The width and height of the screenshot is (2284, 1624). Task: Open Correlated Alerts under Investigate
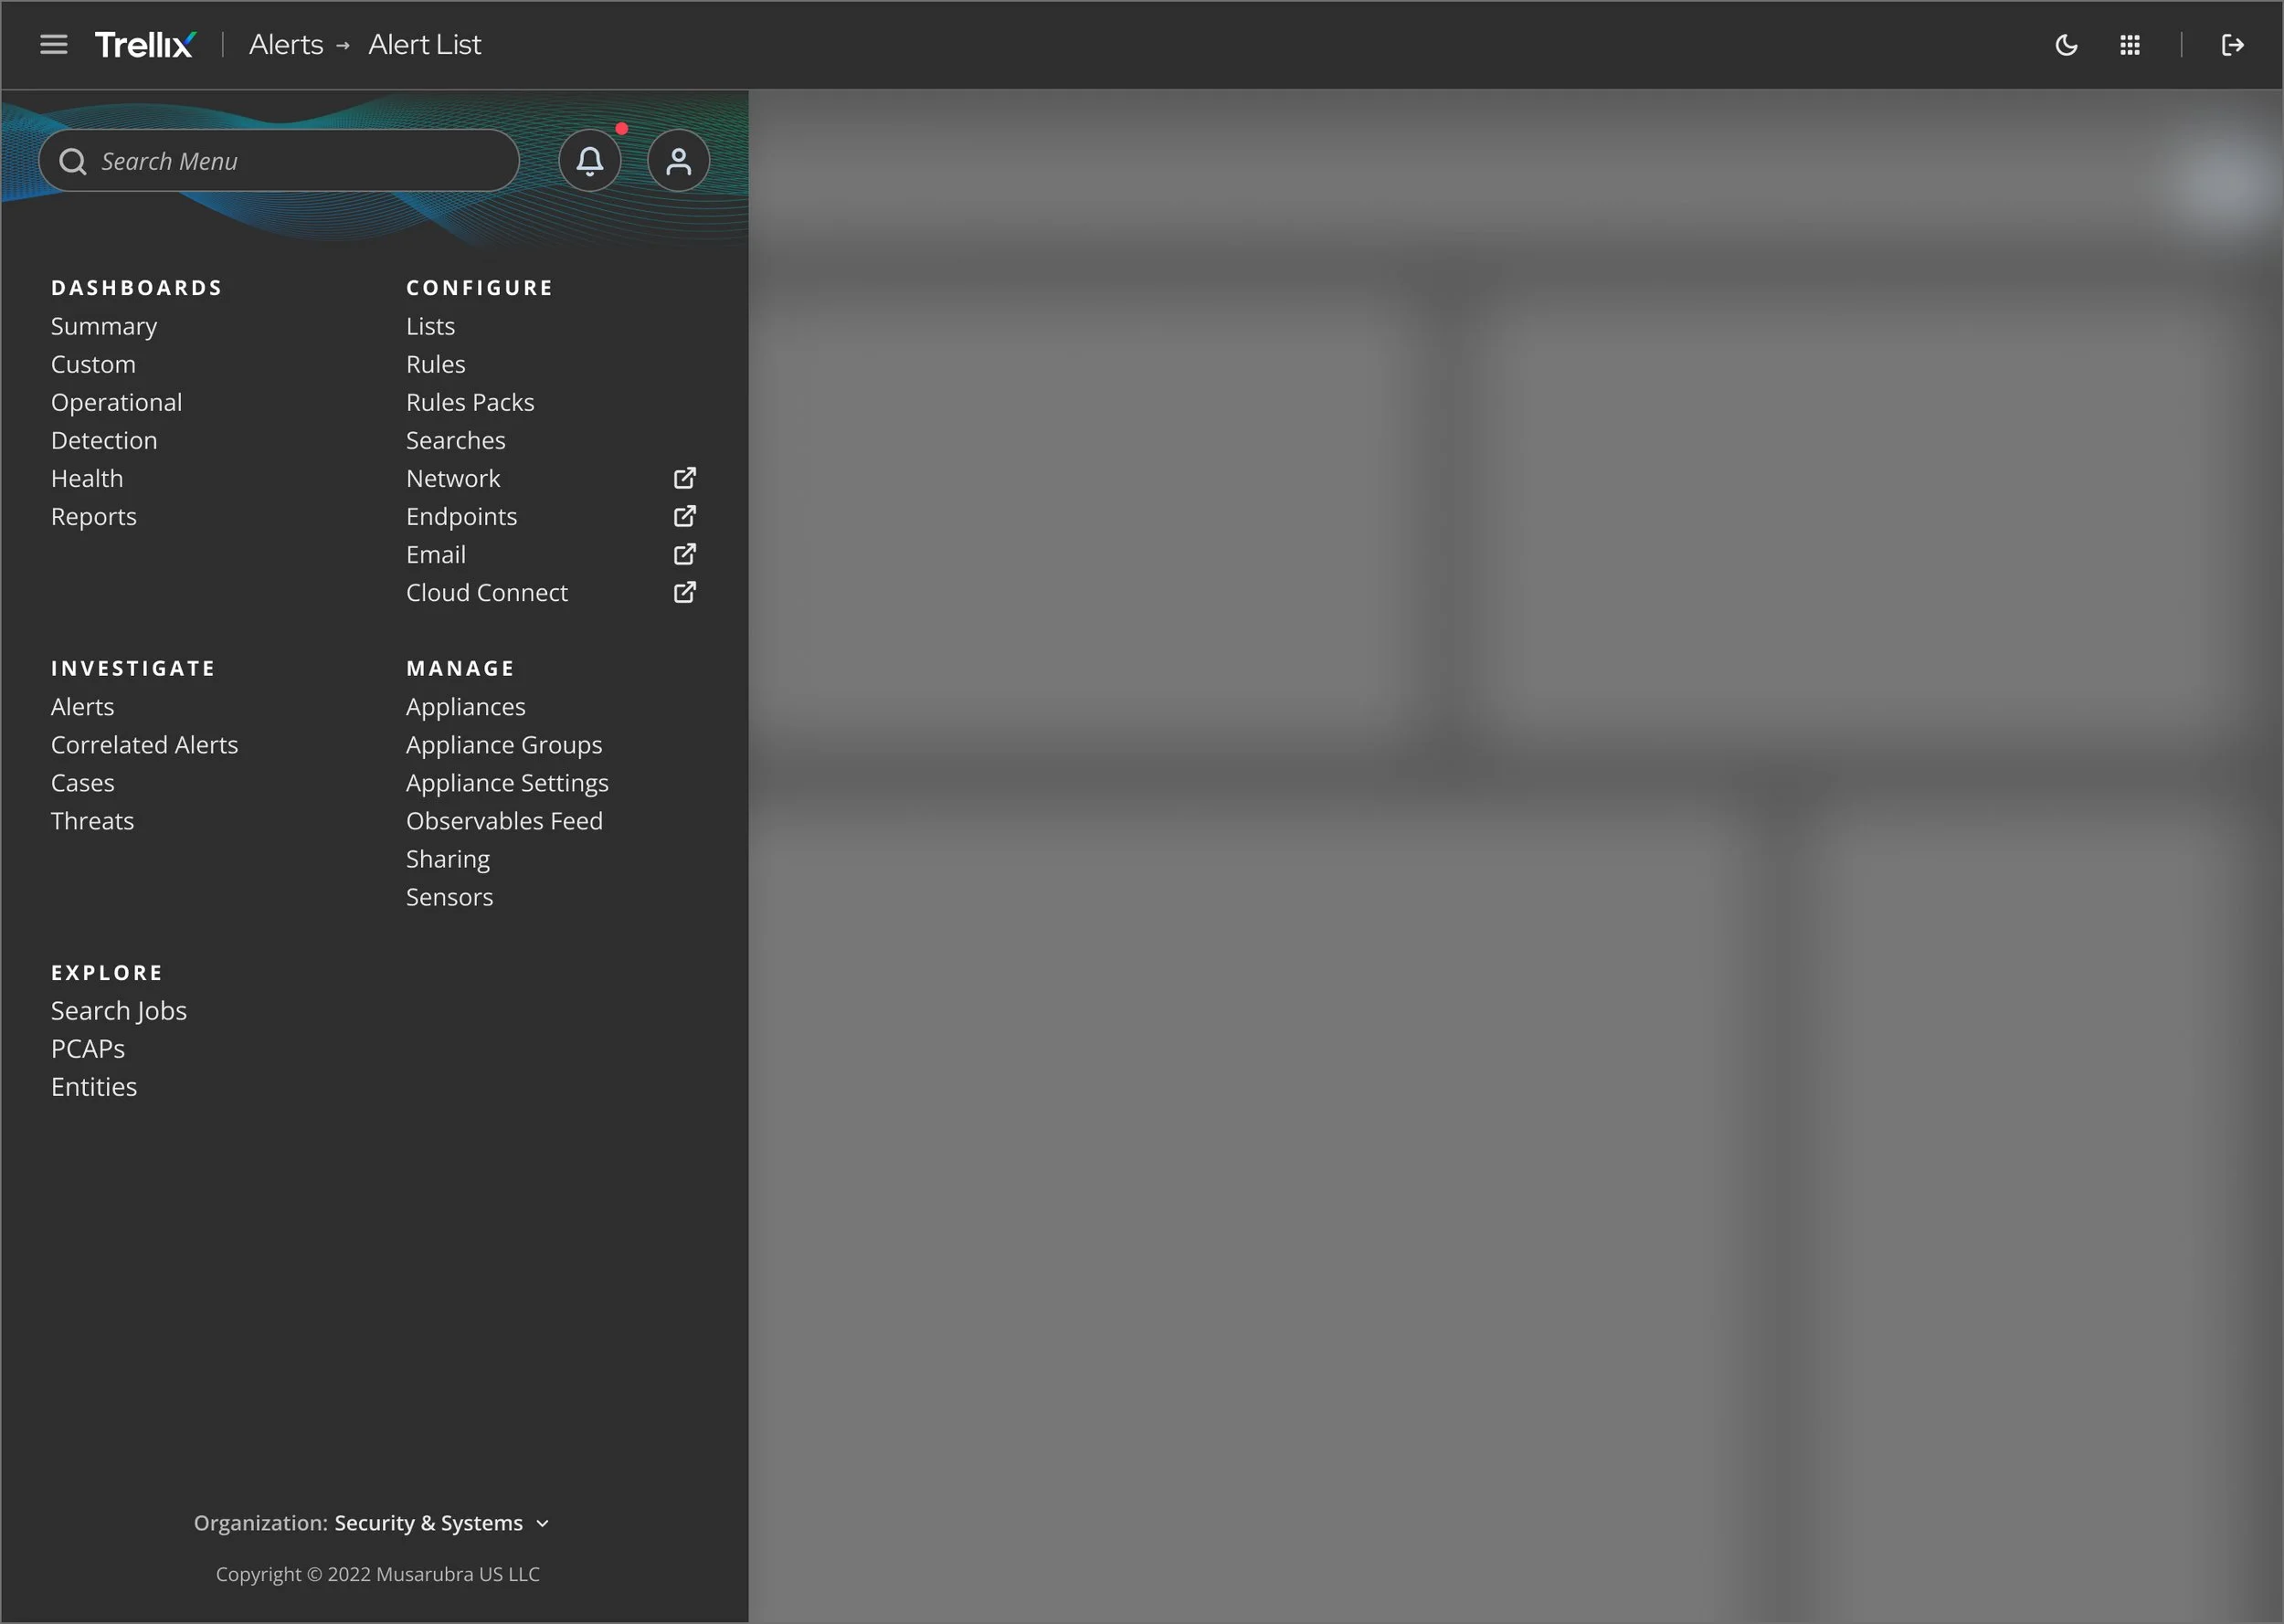144,745
